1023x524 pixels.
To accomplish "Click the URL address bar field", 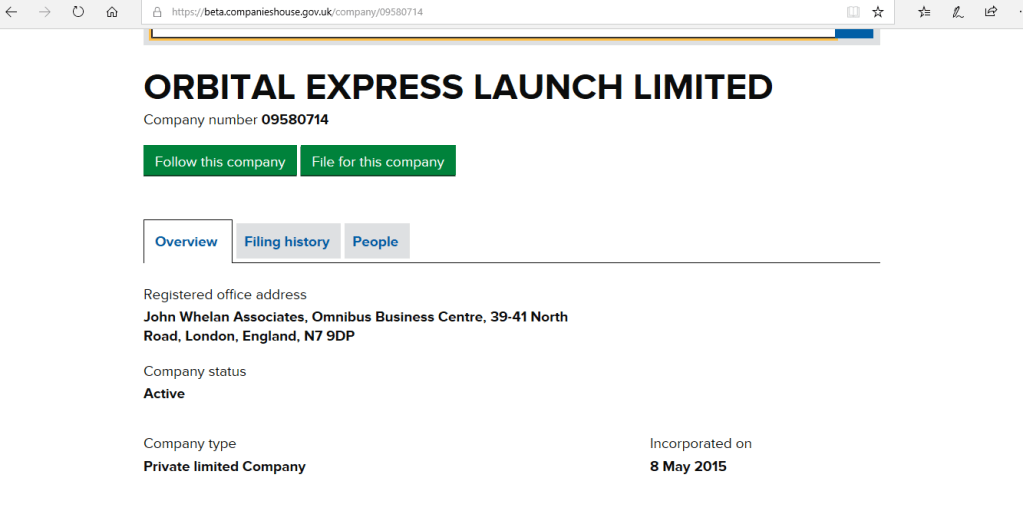I will point(500,12).
